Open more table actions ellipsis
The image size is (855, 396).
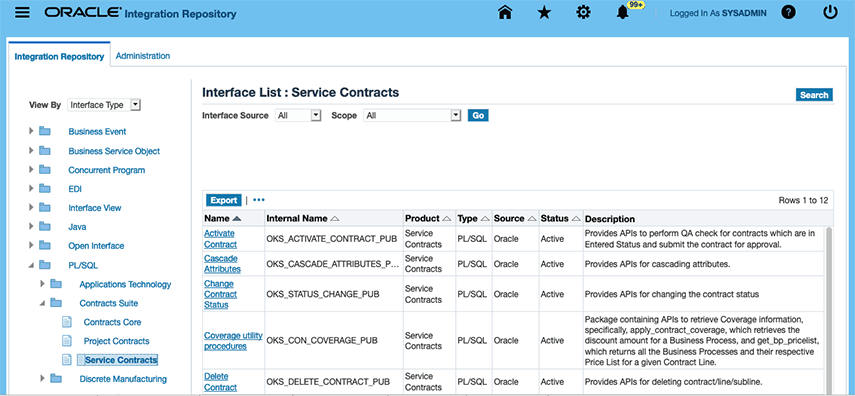(259, 200)
